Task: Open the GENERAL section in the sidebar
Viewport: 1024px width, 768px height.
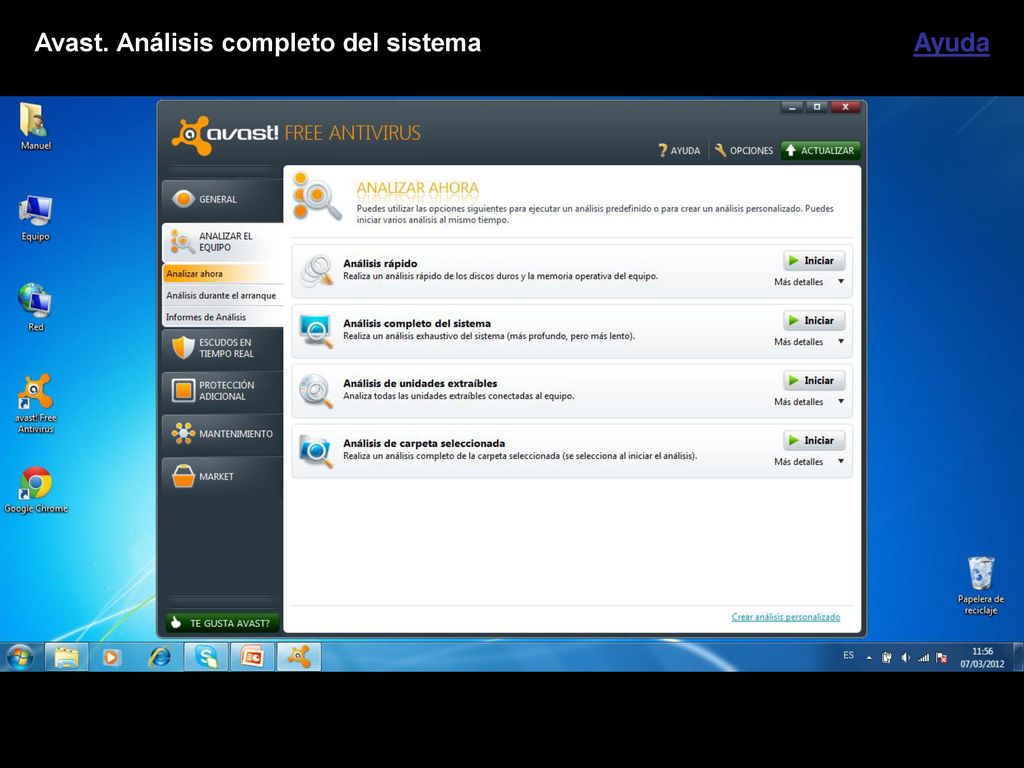Action: click(x=223, y=199)
